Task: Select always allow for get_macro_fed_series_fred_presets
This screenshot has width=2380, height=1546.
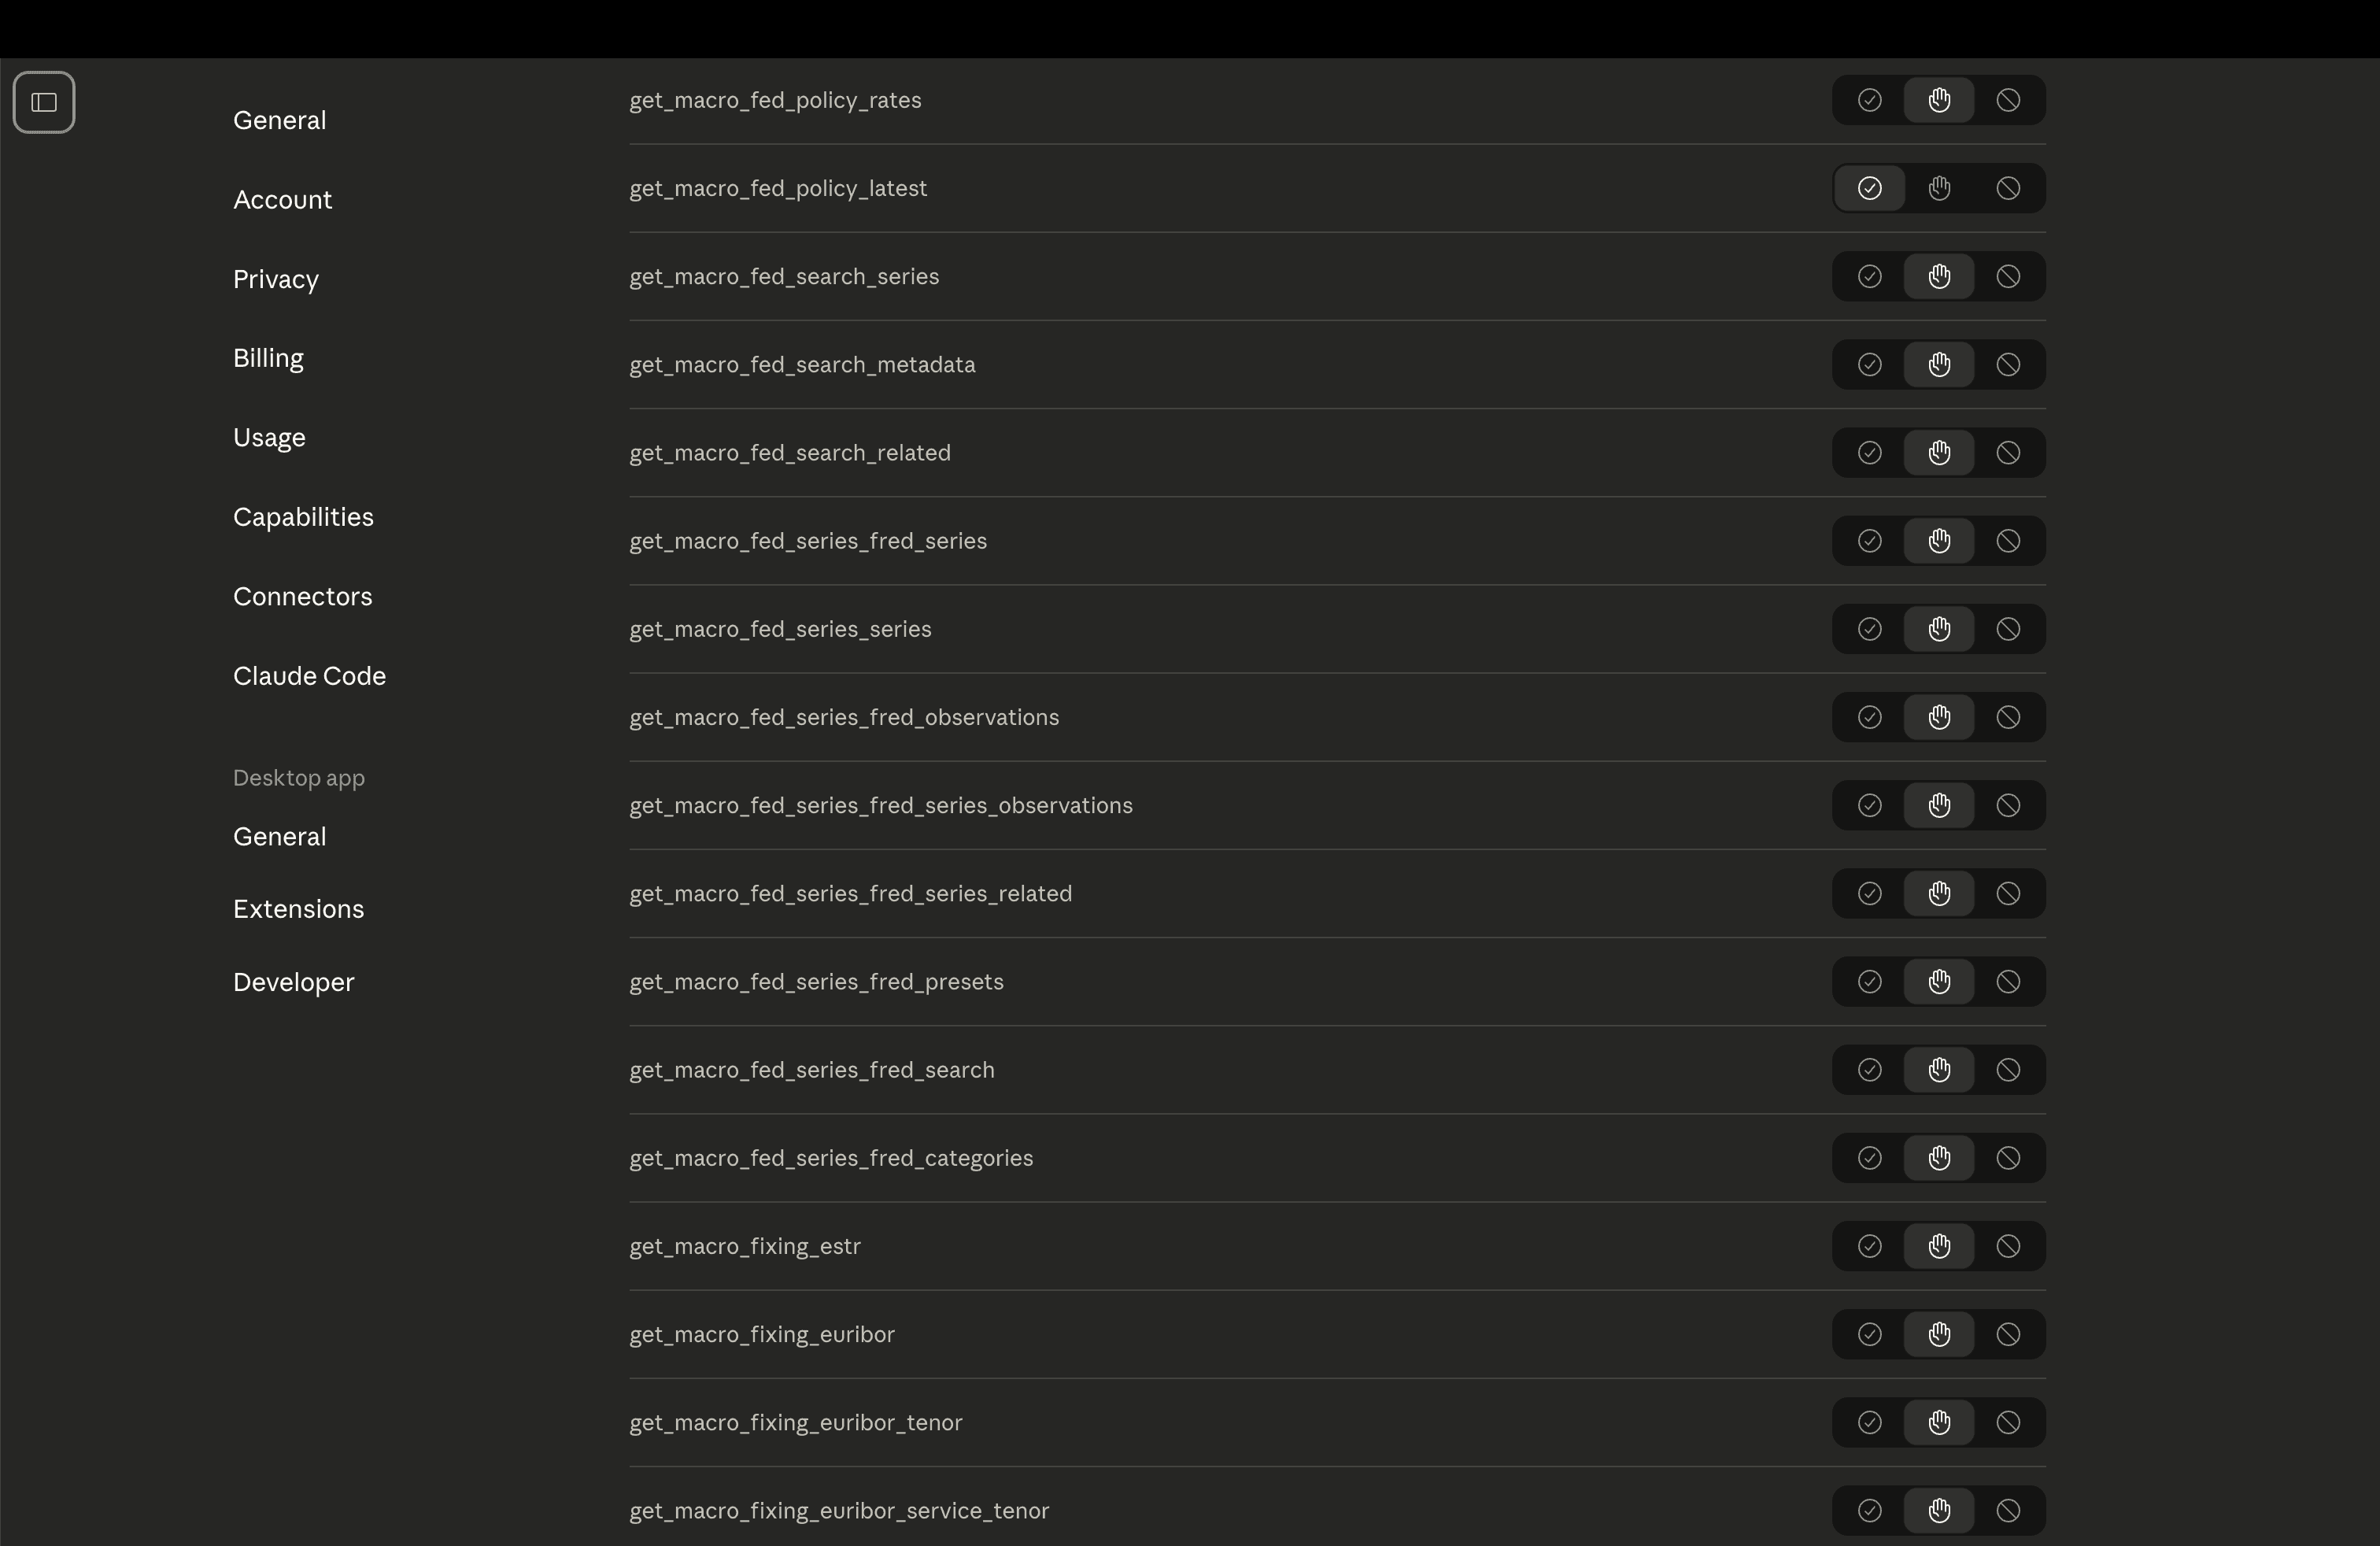Action: point(1869,981)
